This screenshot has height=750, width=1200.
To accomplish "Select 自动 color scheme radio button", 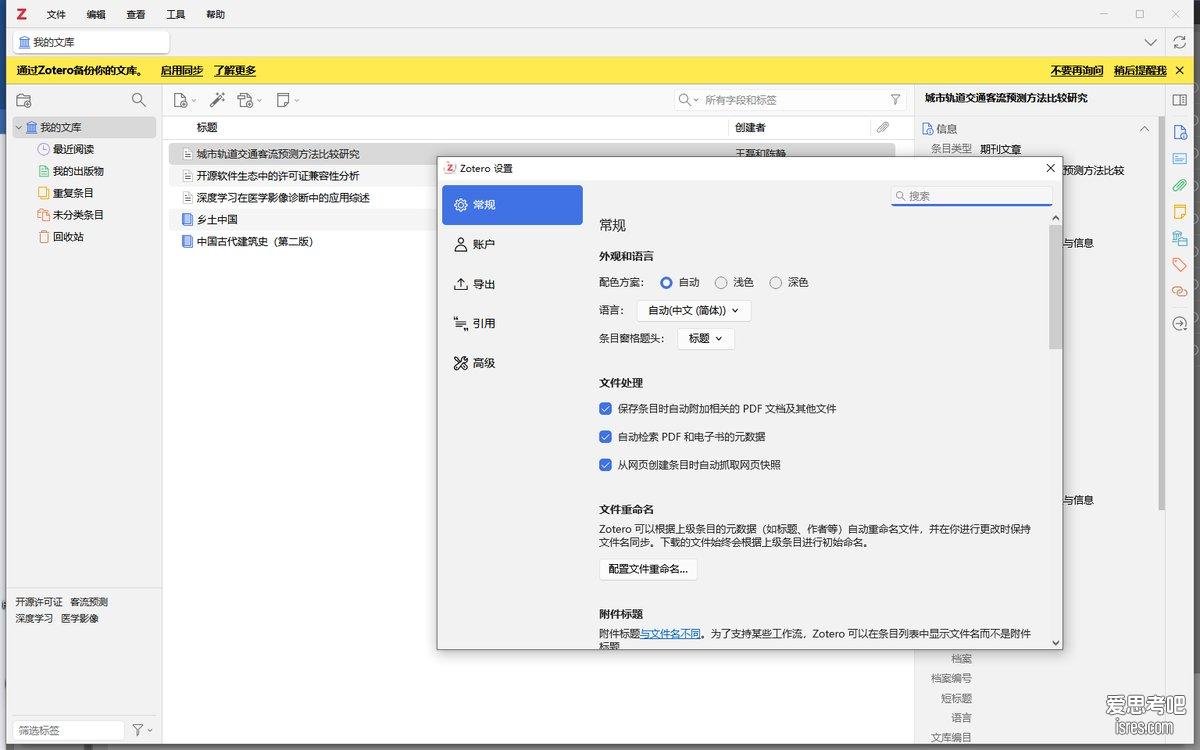I will click(x=667, y=283).
